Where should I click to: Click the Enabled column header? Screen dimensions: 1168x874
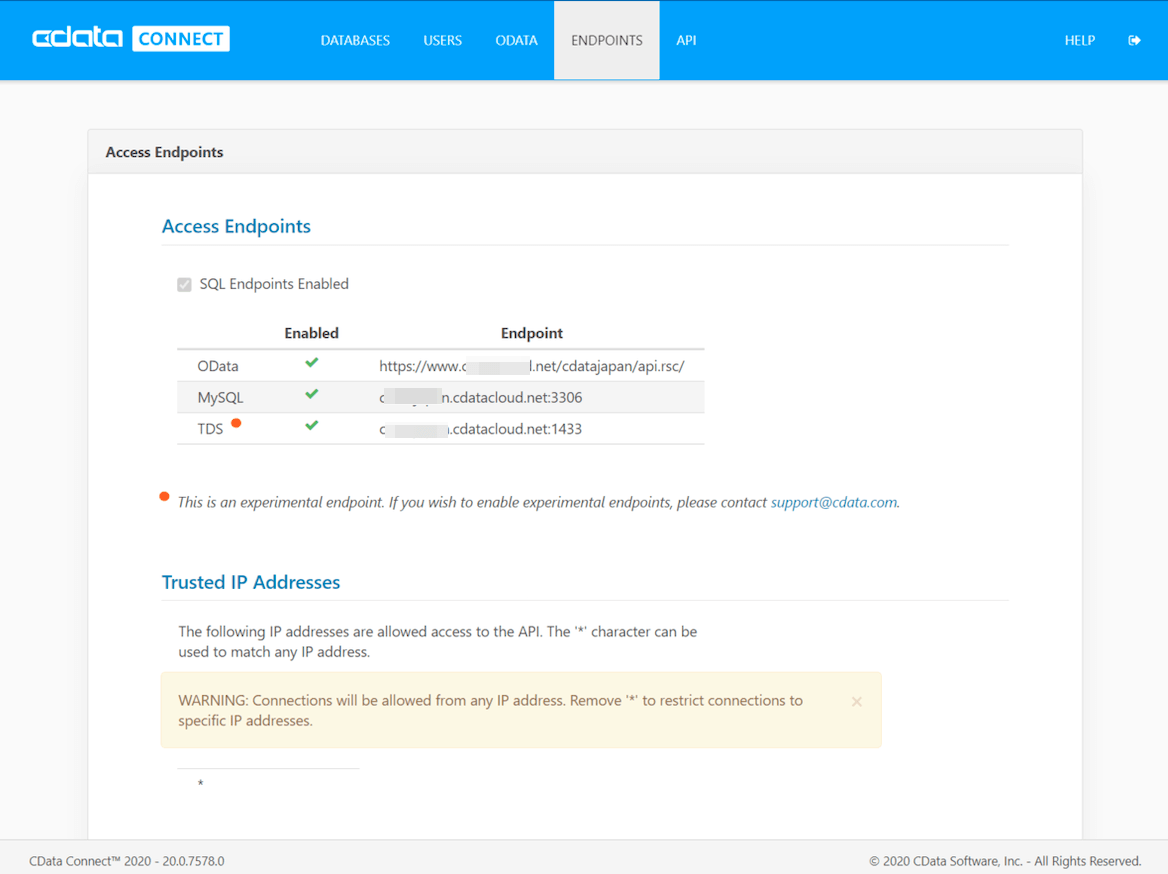click(311, 333)
